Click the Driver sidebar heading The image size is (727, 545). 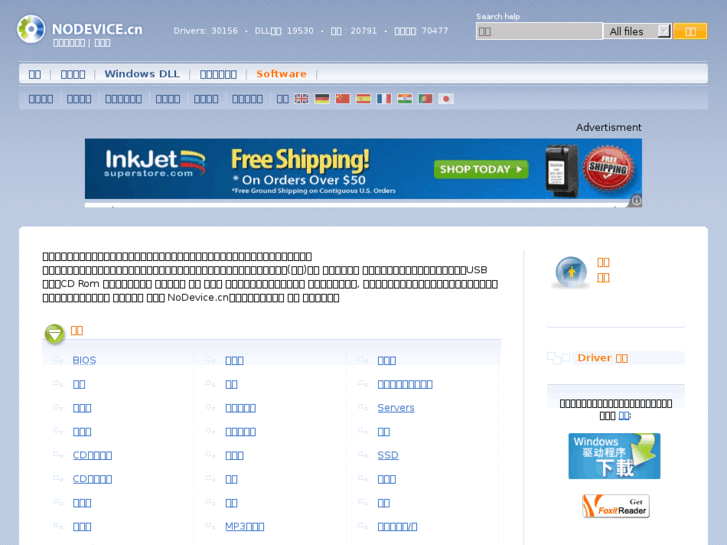pyautogui.click(x=602, y=358)
